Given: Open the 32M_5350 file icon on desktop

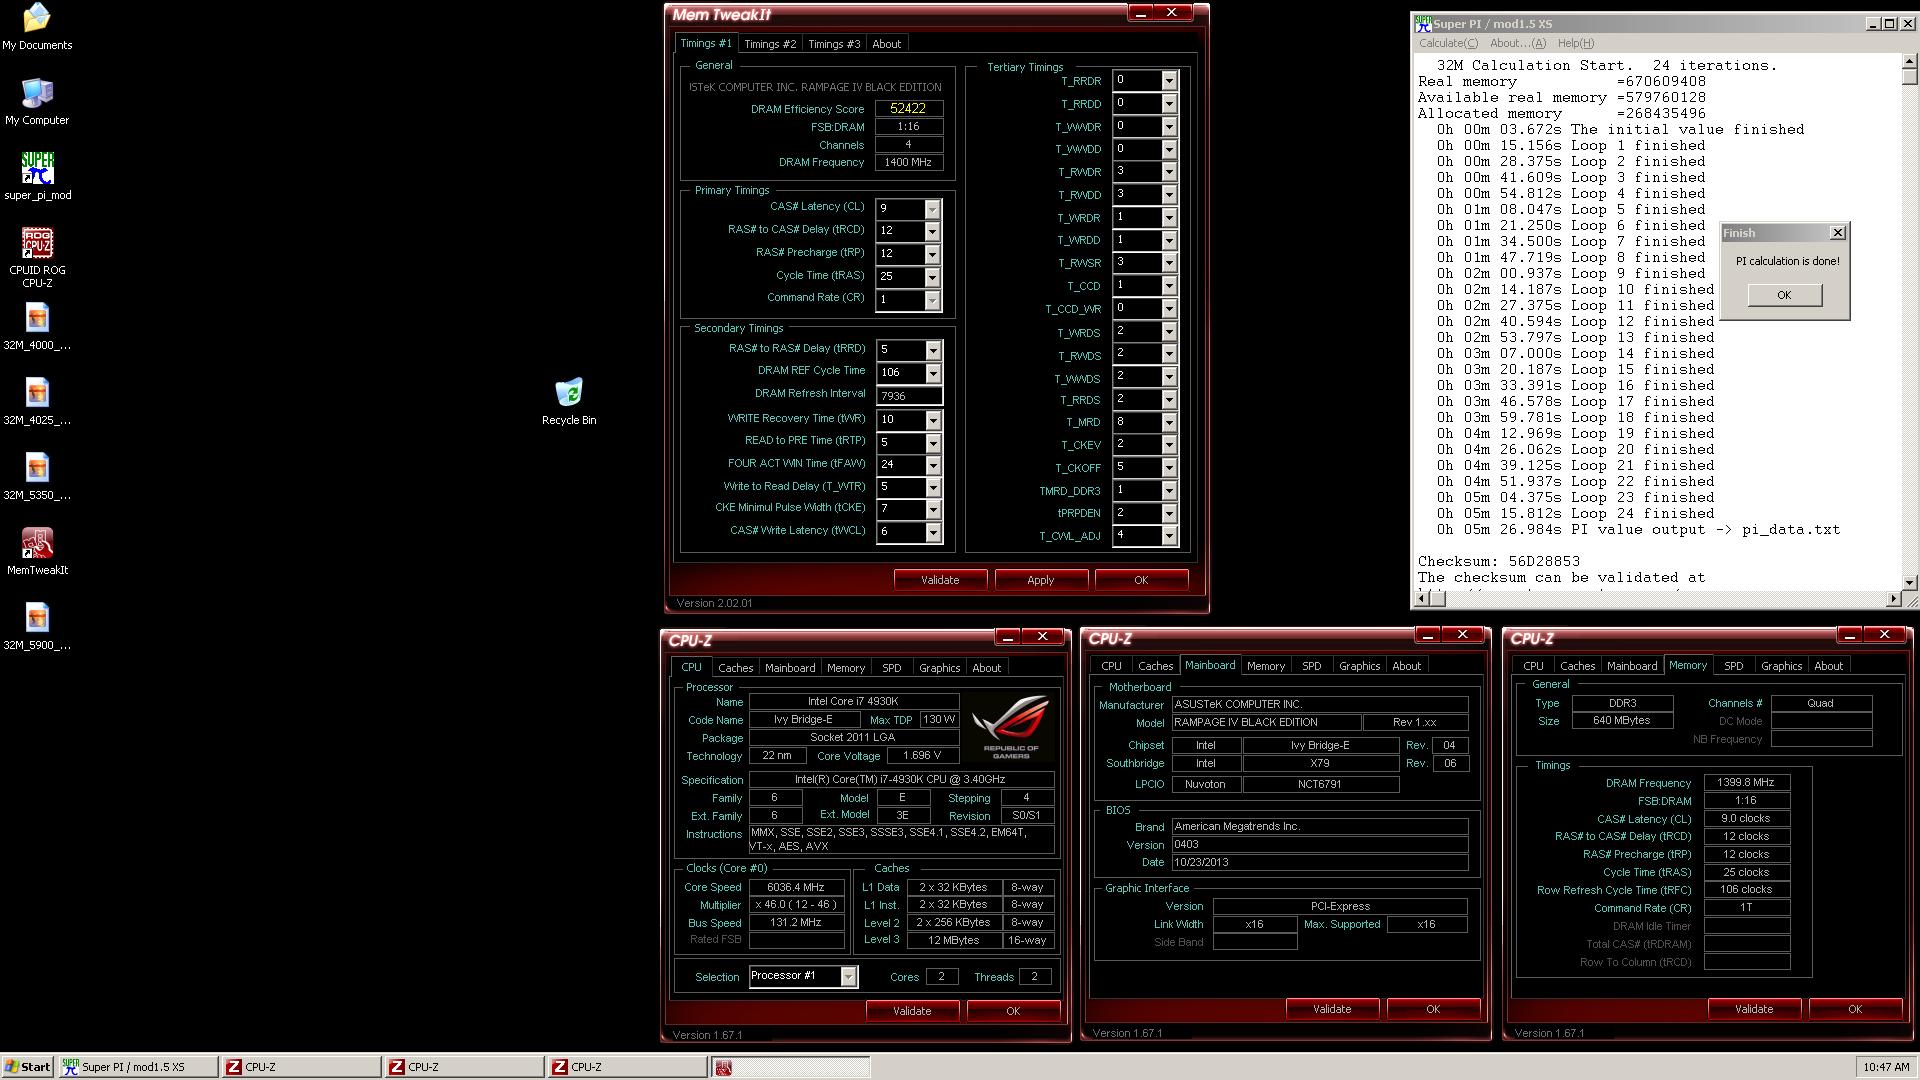Looking at the screenshot, I should pos(37,476).
